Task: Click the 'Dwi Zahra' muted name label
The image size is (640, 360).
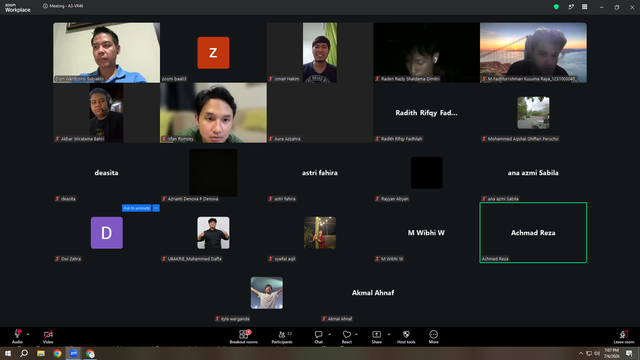Action: click(68, 259)
